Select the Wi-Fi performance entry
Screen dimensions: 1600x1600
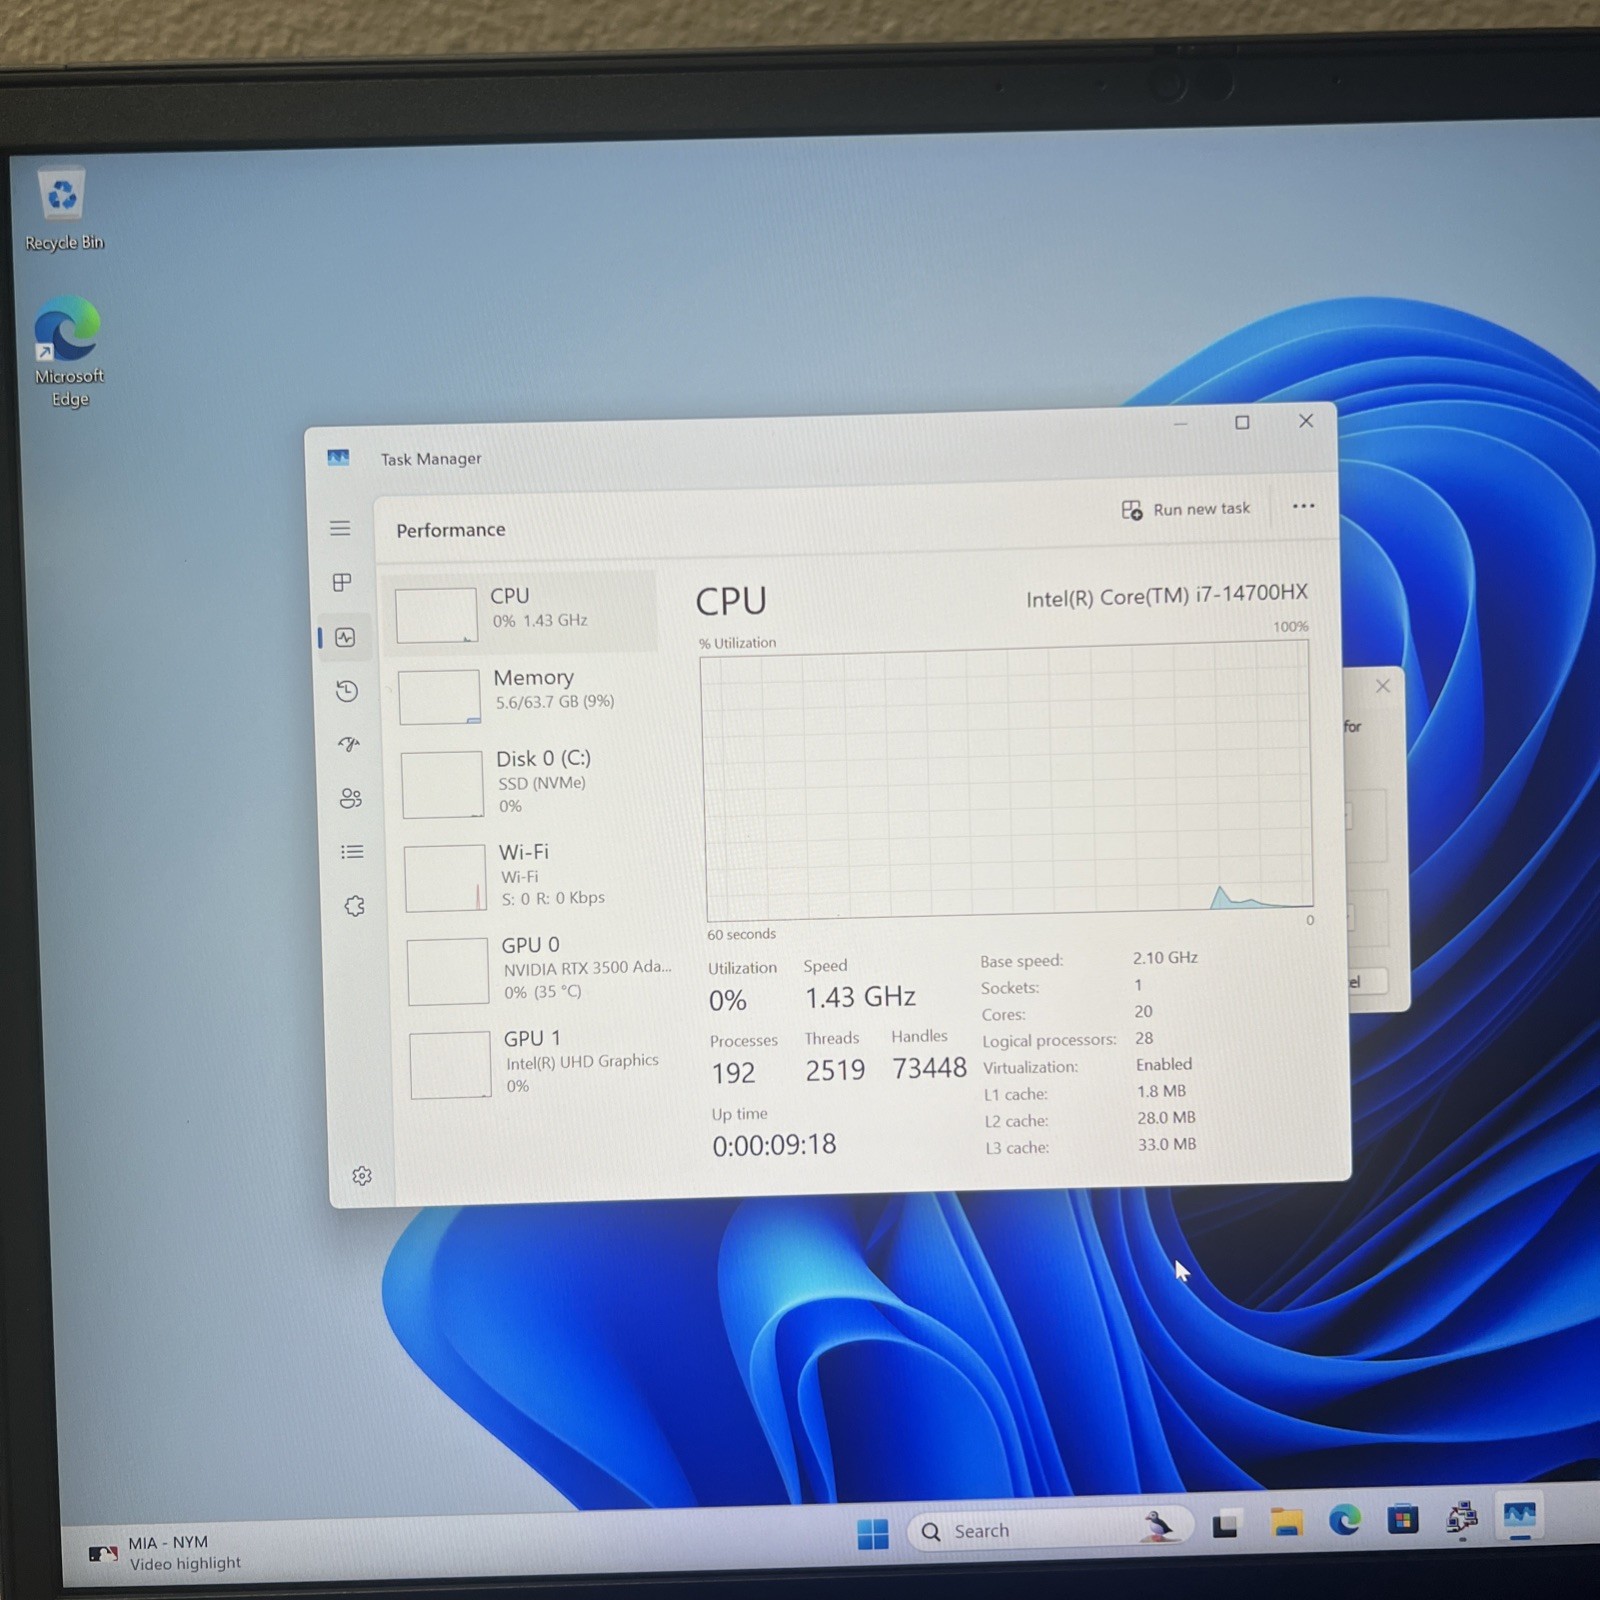tap(531, 875)
